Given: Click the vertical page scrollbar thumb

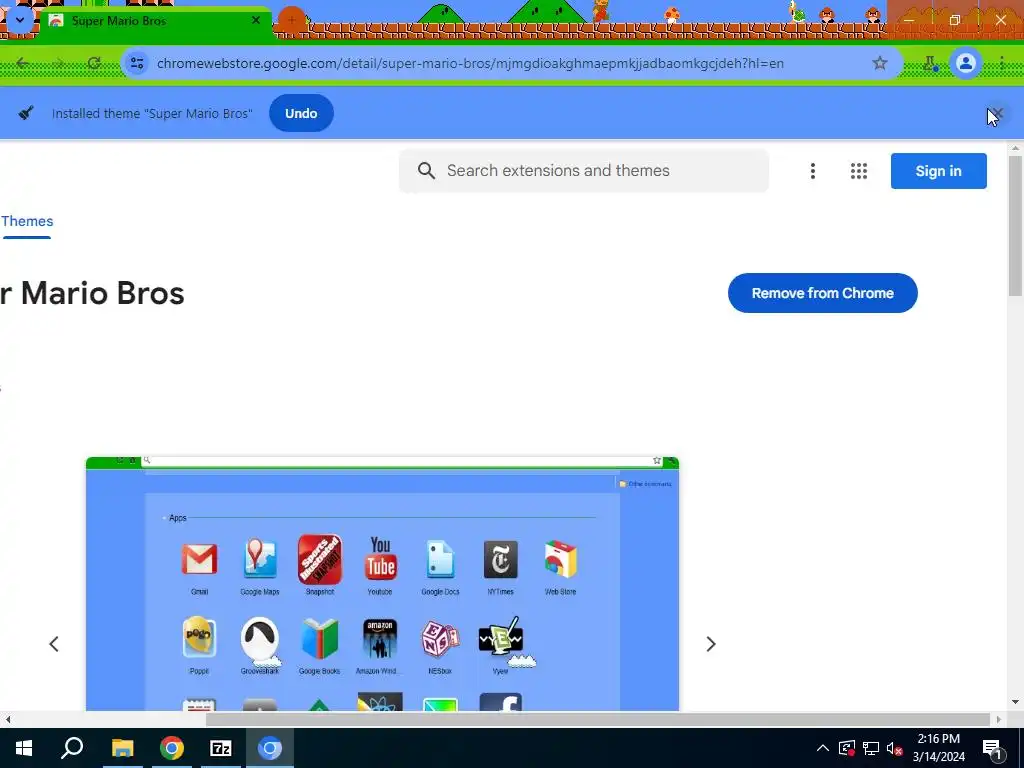Looking at the screenshot, I should click(1015, 225).
